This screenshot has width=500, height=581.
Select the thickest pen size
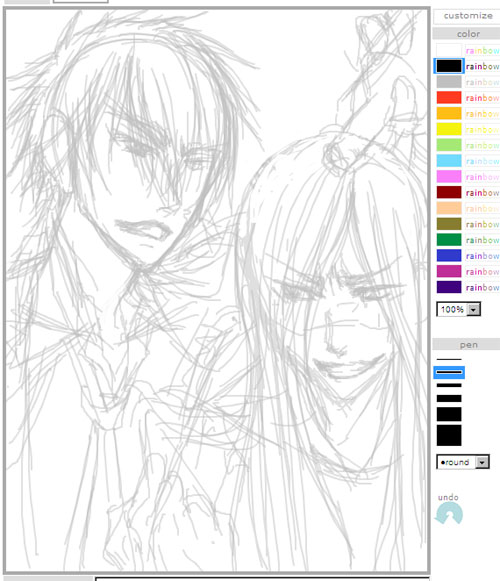click(x=449, y=435)
